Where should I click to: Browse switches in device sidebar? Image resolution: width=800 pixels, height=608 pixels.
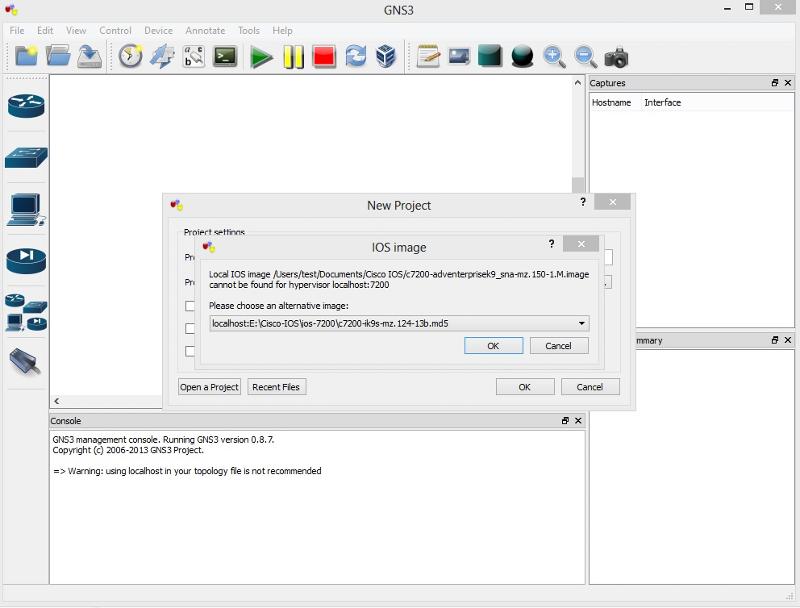click(26, 158)
